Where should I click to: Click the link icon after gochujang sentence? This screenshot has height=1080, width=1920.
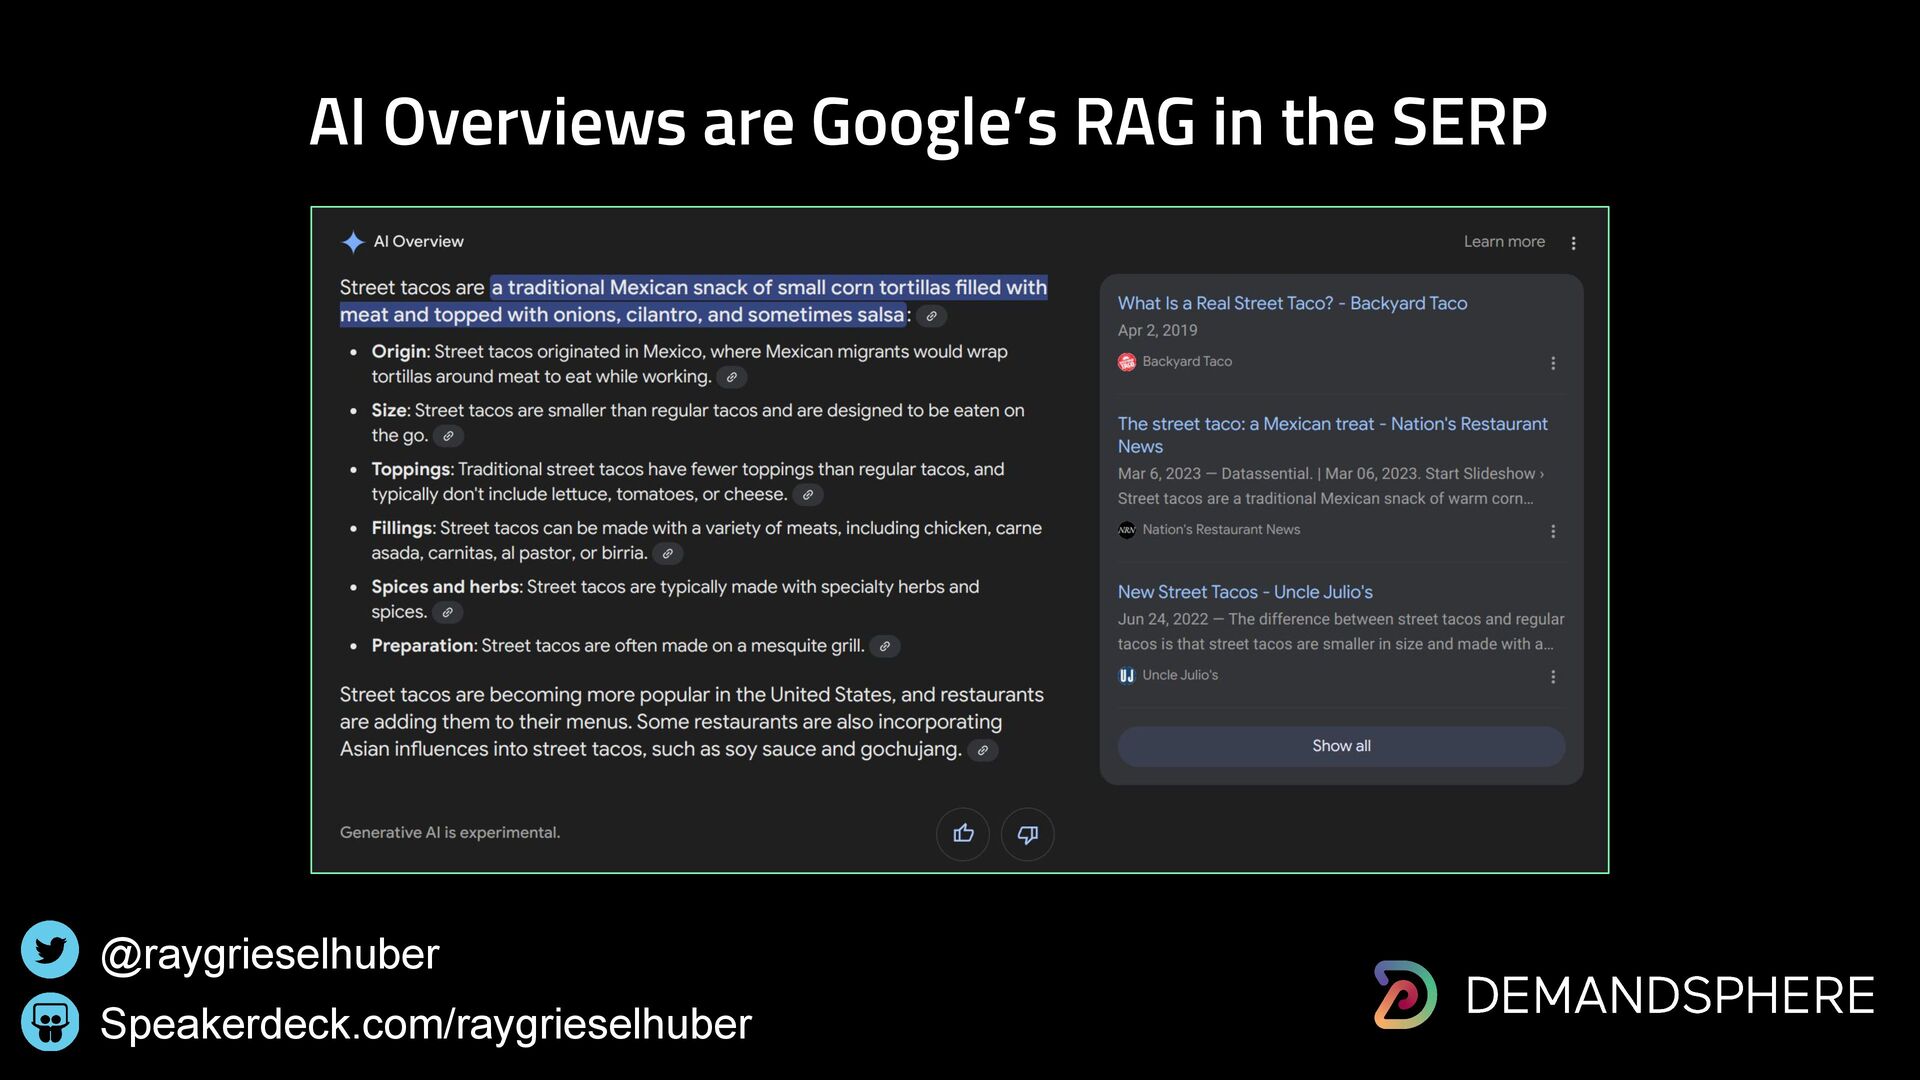coord(982,751)
